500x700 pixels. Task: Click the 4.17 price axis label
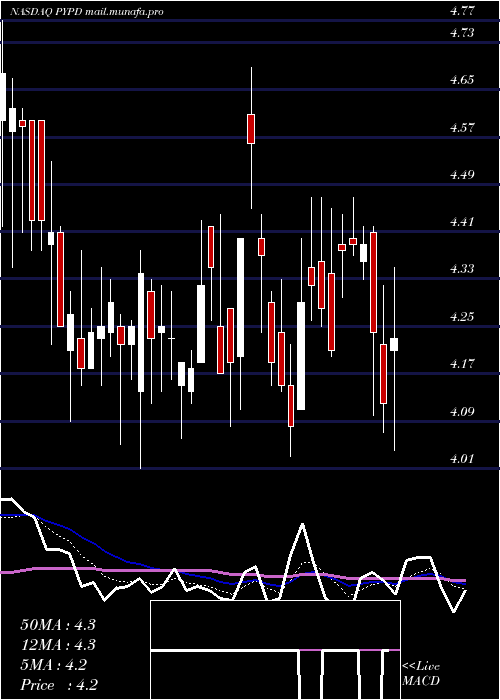[x=462, y=364]
